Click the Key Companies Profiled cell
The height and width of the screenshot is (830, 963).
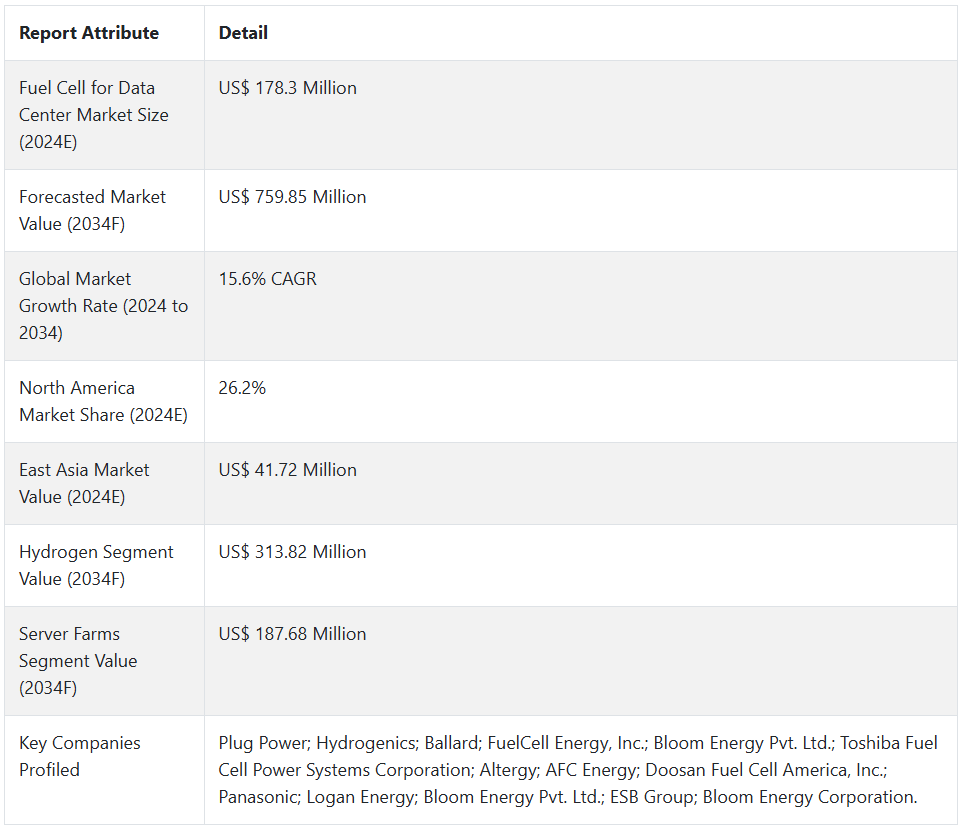(x=79, y=756)
